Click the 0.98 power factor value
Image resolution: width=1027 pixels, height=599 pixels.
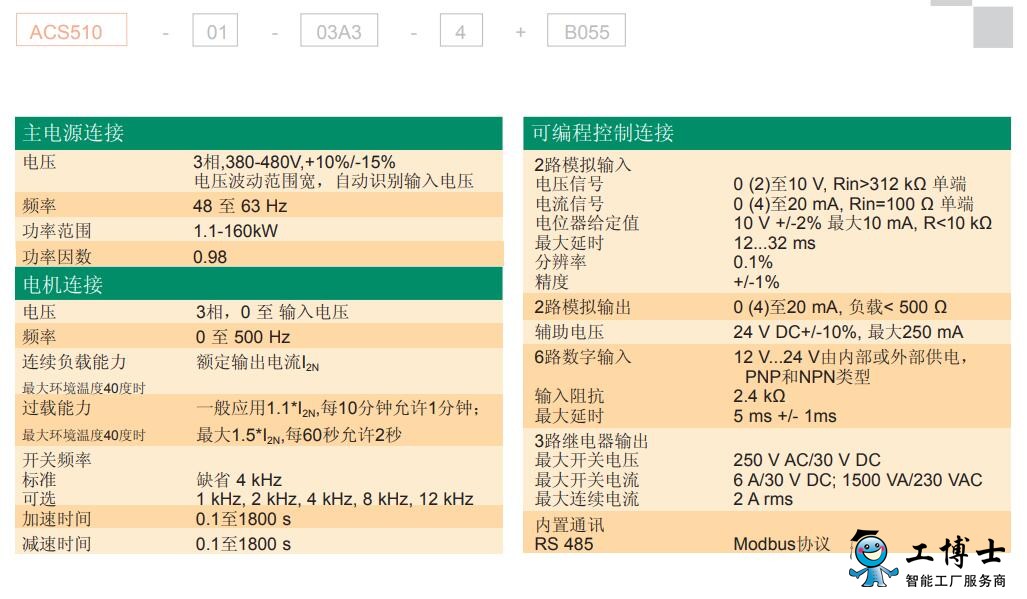tap(210, 257)
